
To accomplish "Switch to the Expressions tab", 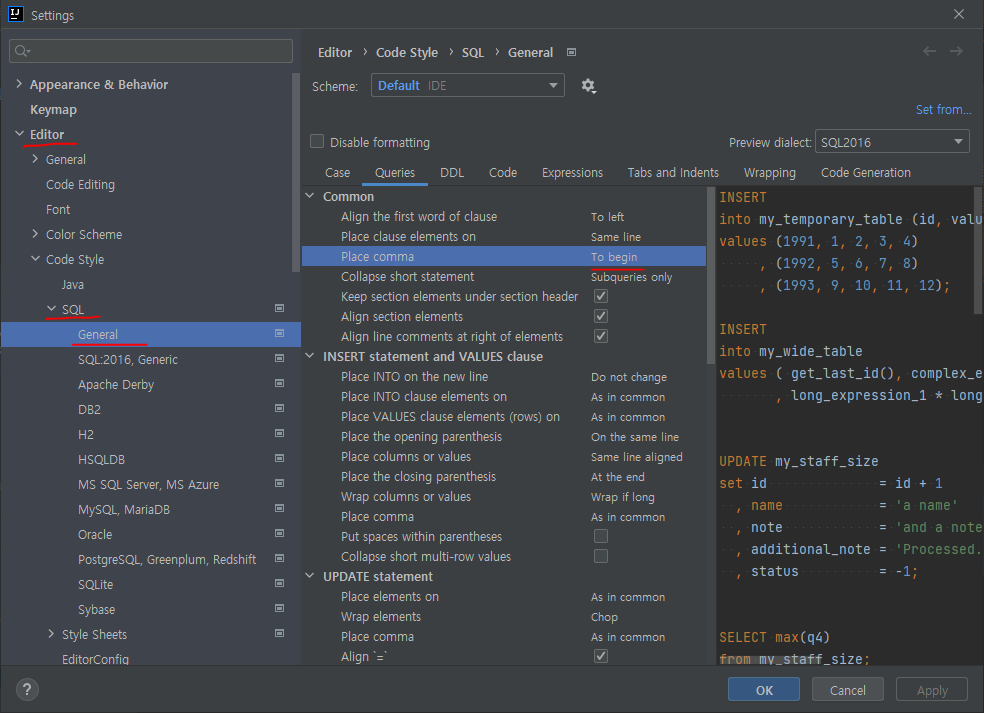I will [x=572, y=173].
